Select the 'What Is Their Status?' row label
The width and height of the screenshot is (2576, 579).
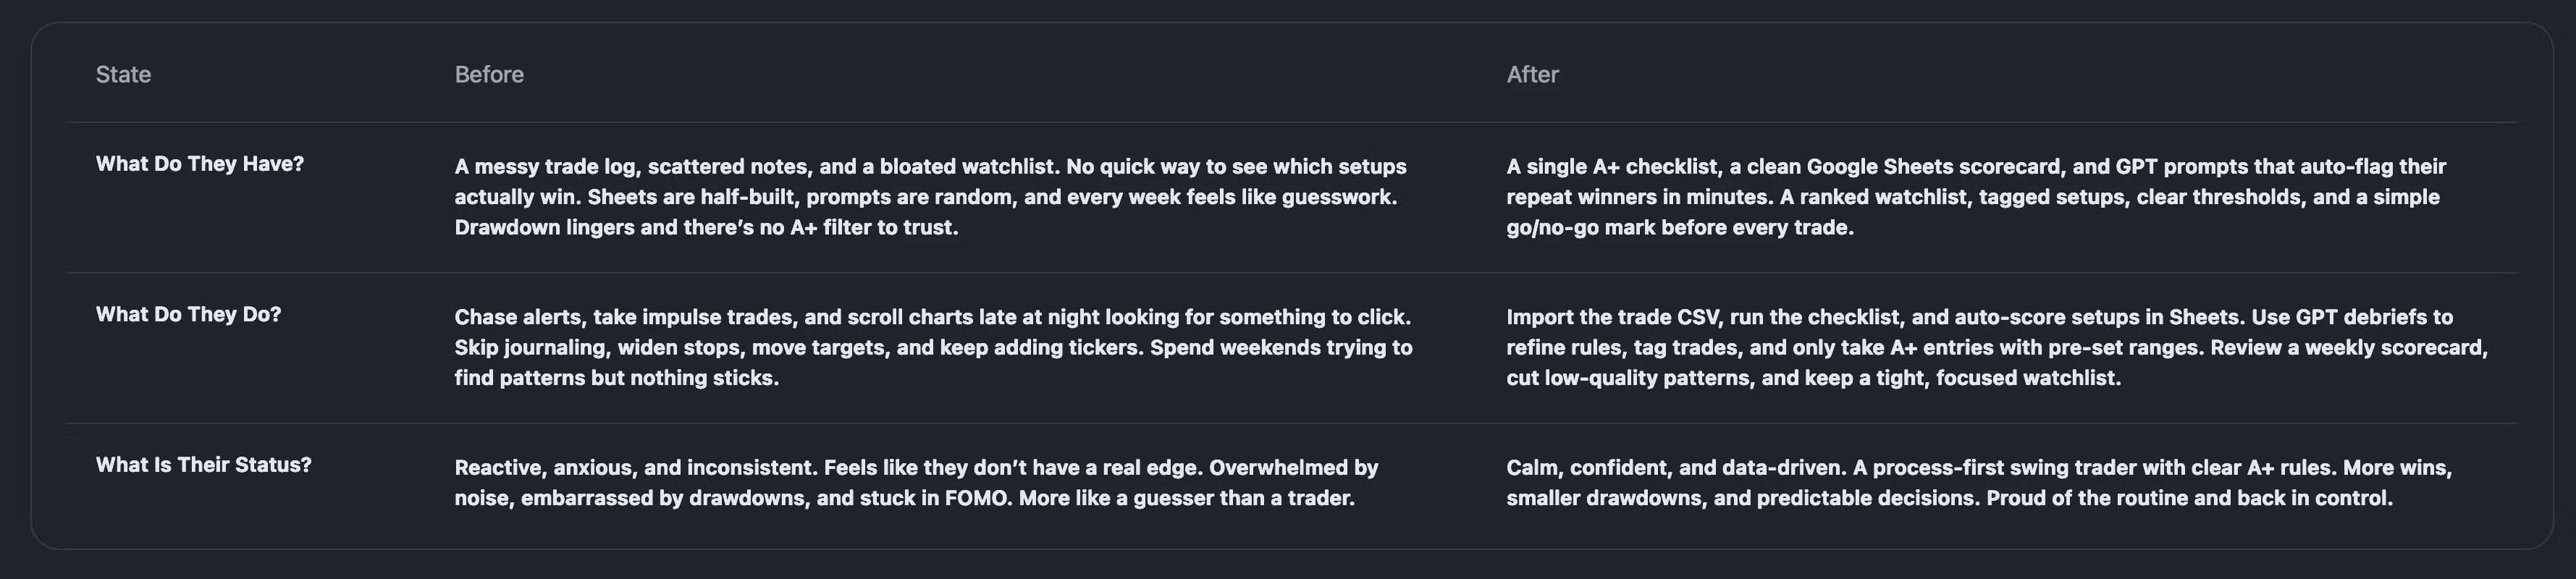tap(203, 465)
